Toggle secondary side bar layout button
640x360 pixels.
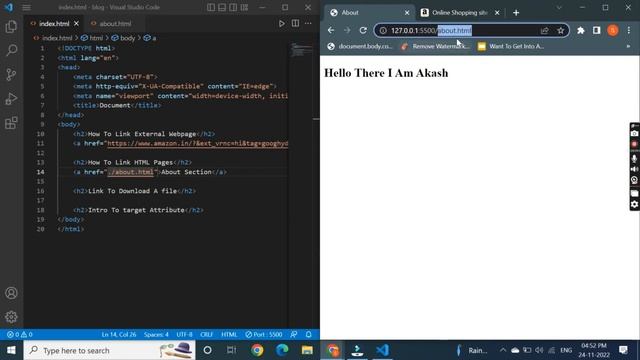pyautogui.click(x=233, y=7)
